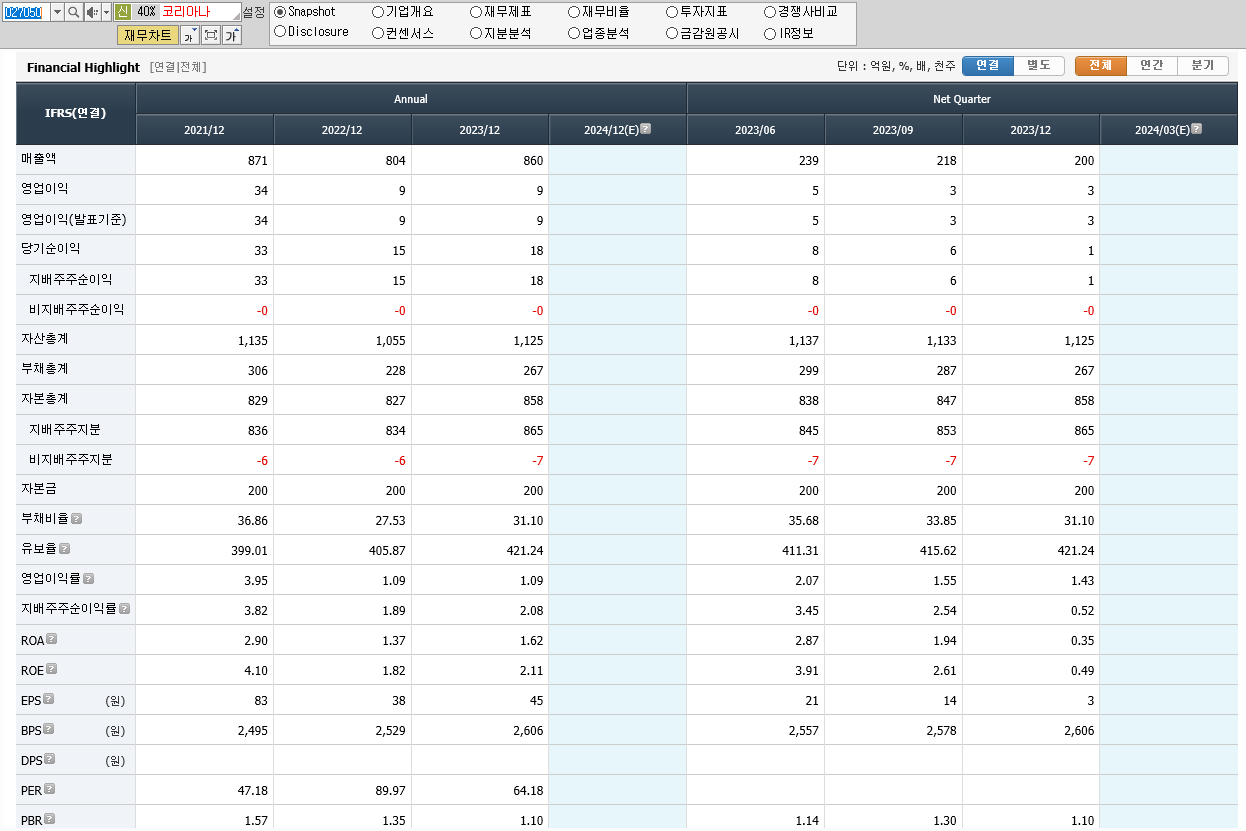Click the 2021/12 annual column header
Viewport: 1246px width, 831px height.
pyautogui.click(x=205, y=130)
